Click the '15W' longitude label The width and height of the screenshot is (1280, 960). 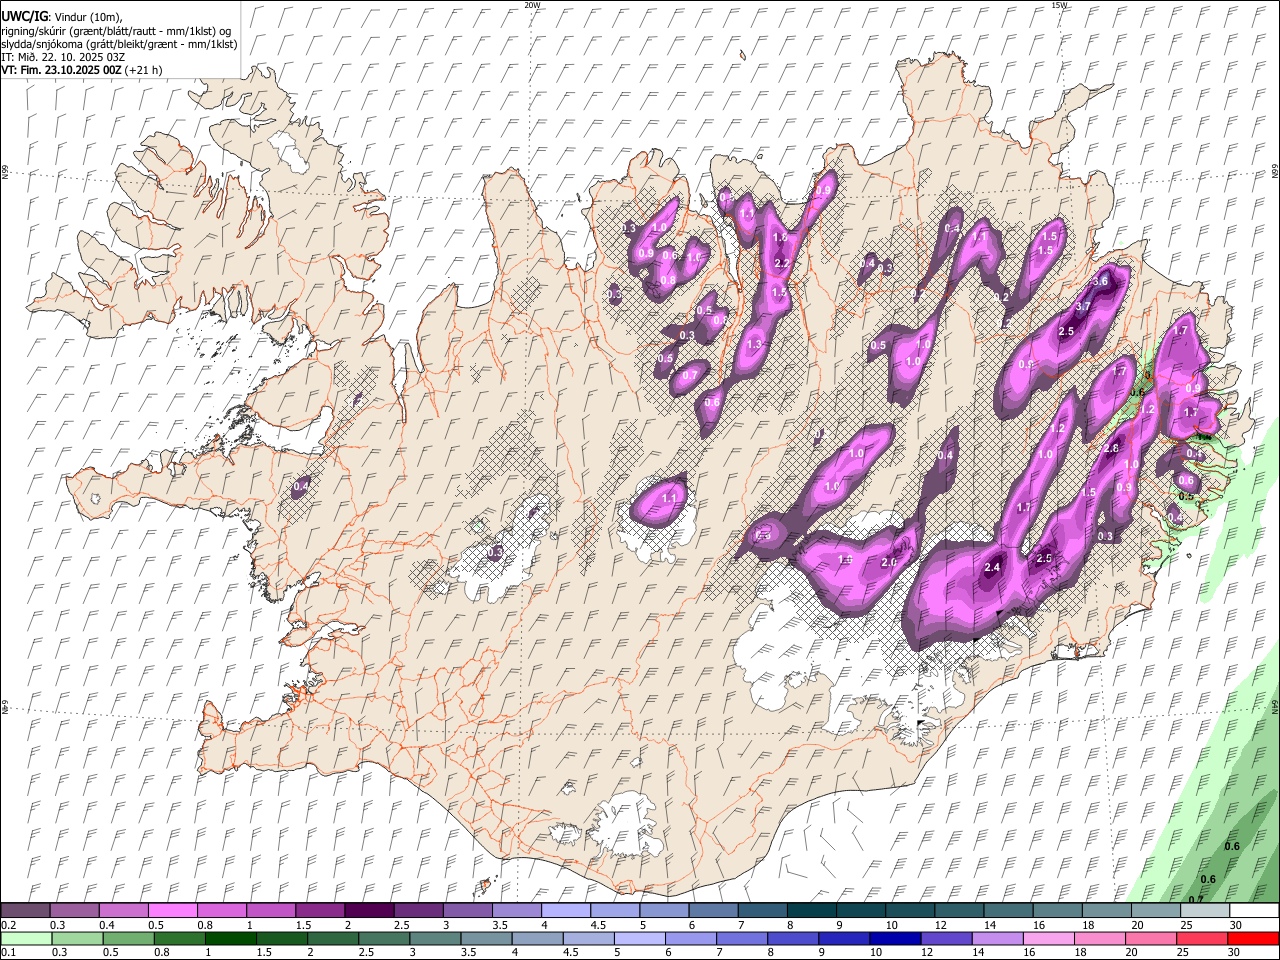[1059, 5]
